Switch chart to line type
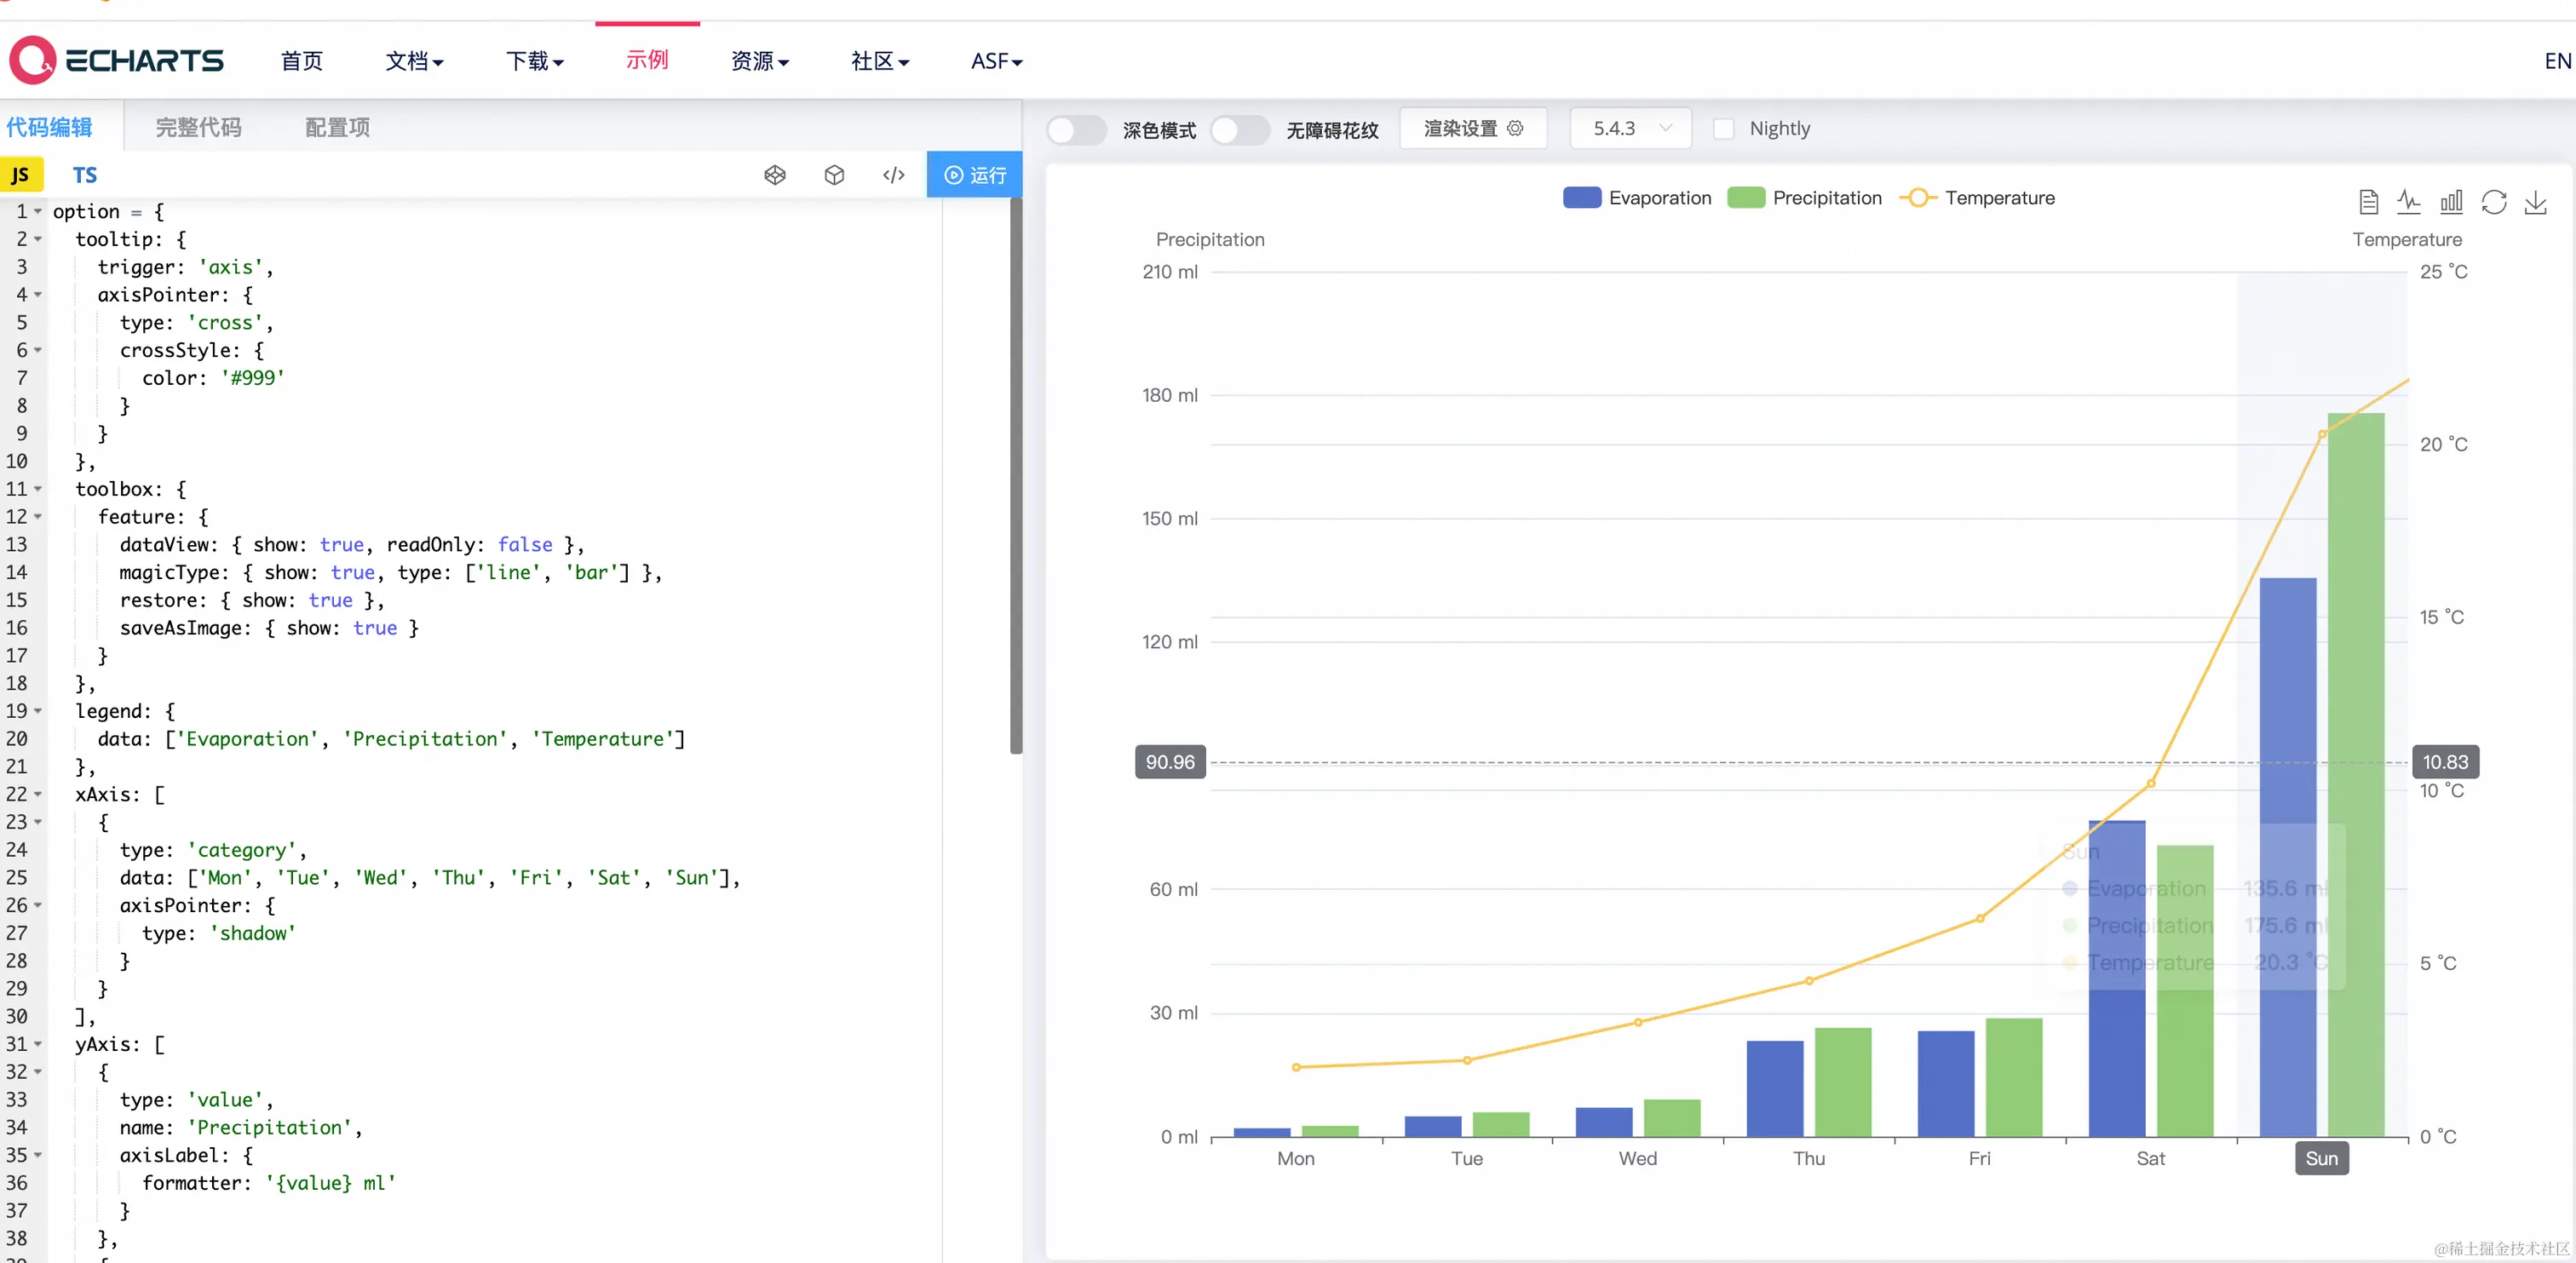Screen dimensions: 2576x1263 [2409, 202]
